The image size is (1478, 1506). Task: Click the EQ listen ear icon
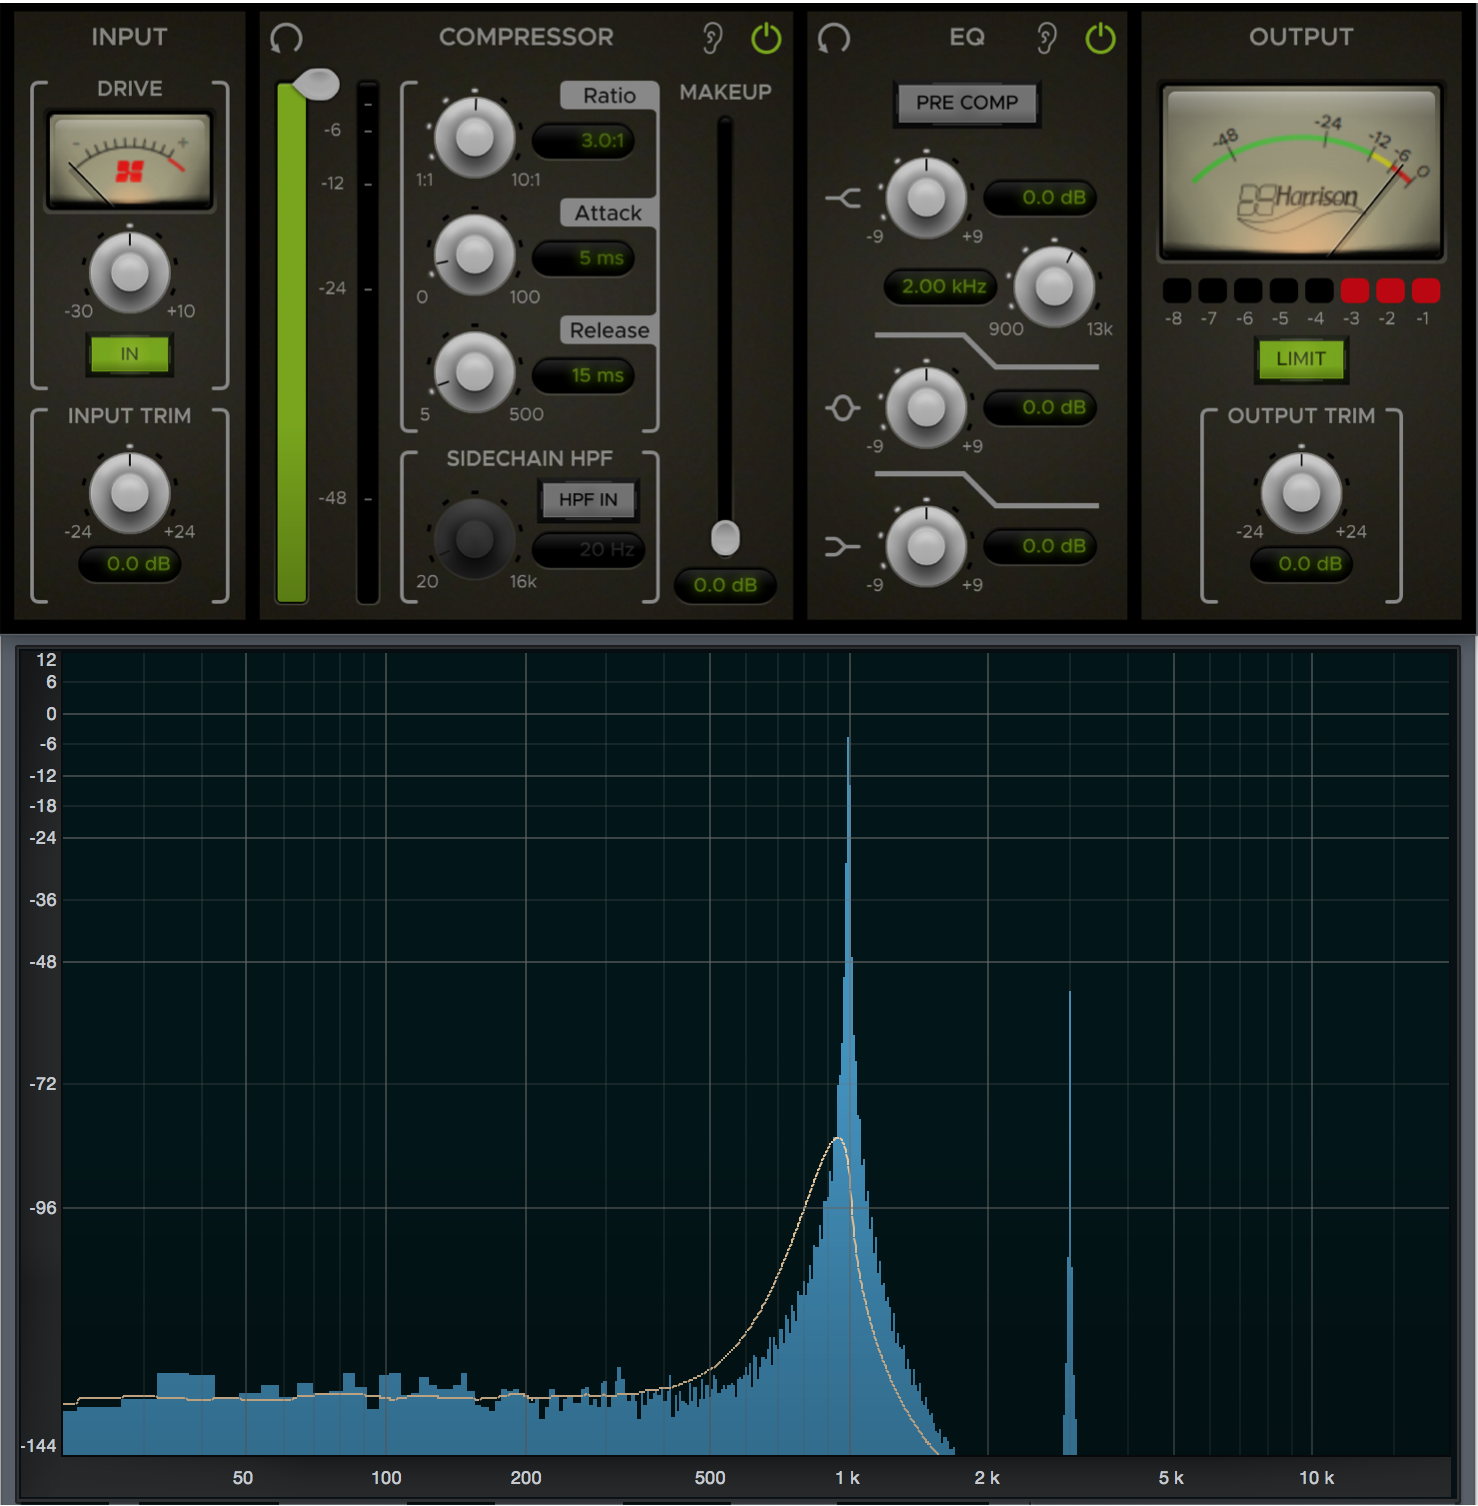(x=1046, y=39)
